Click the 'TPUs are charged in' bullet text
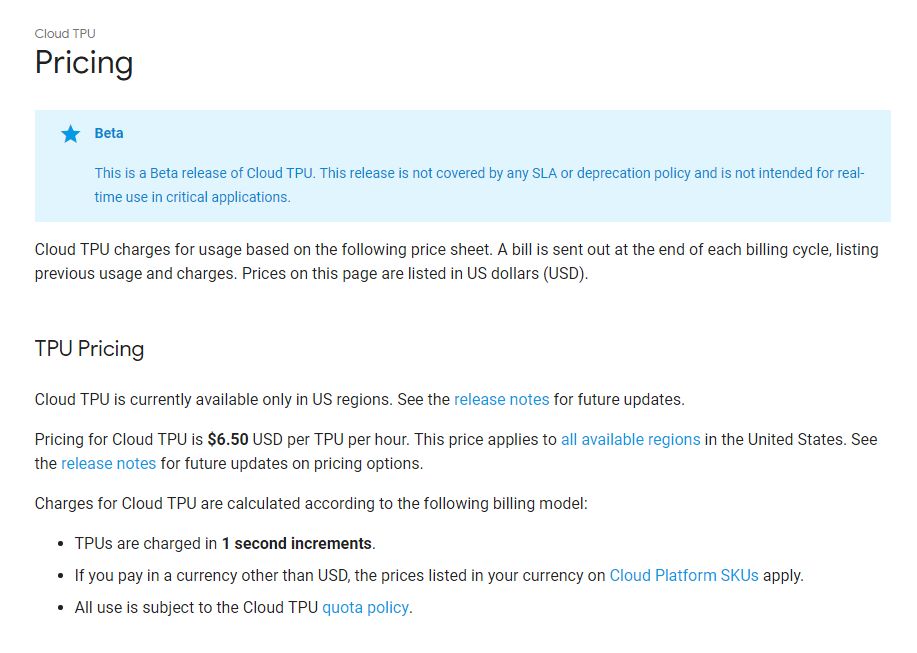This screenshot has height=653, width=917. coord(146,544)
